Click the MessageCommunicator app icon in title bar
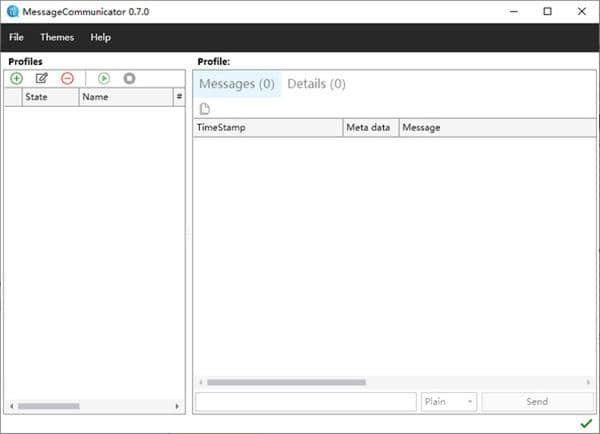The image size is (600, 434). (x=13, y=11)
